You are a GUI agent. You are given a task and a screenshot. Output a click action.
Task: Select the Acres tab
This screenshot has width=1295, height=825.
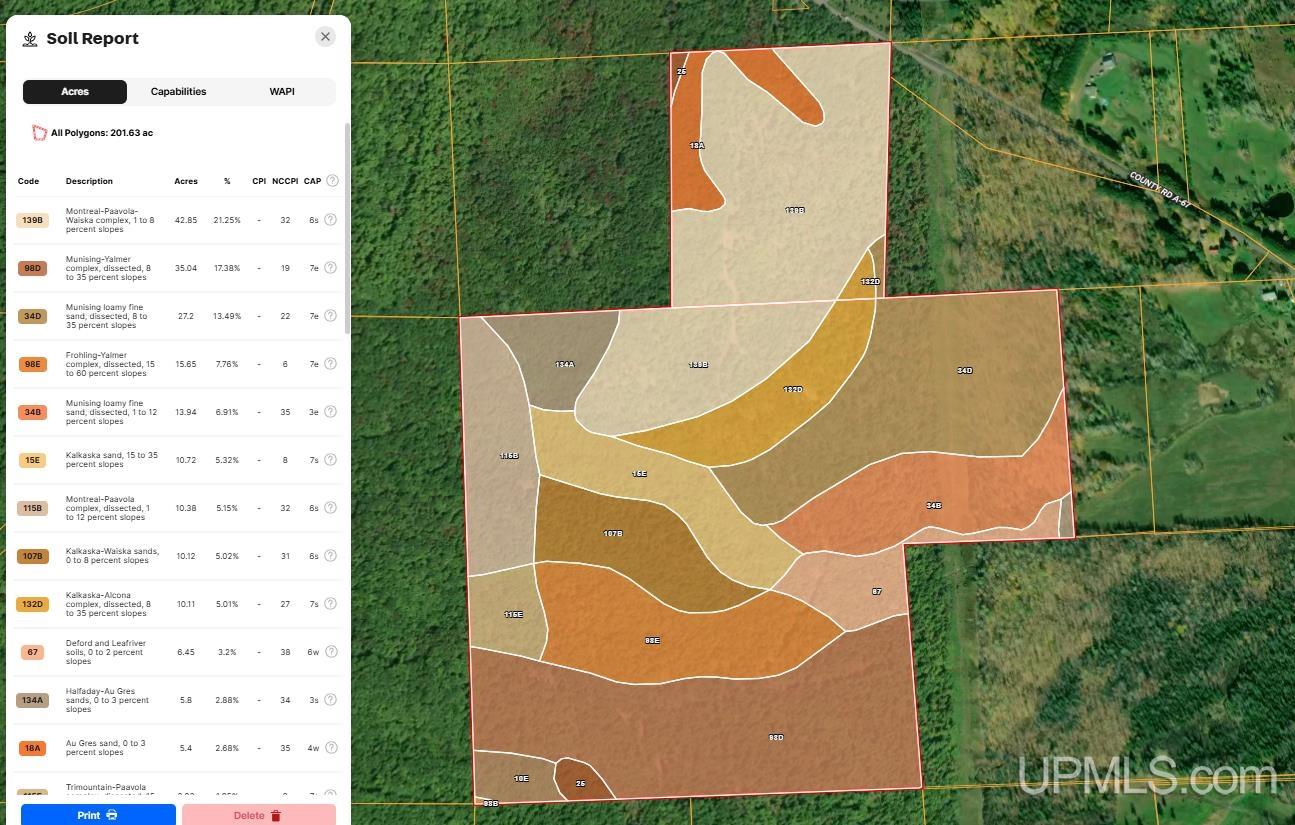75,92
